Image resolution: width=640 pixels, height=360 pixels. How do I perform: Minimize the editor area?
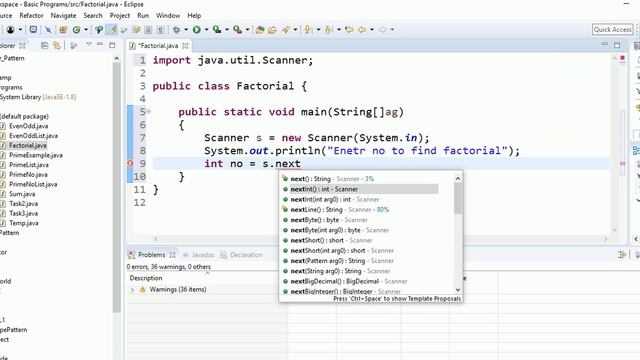604,44
